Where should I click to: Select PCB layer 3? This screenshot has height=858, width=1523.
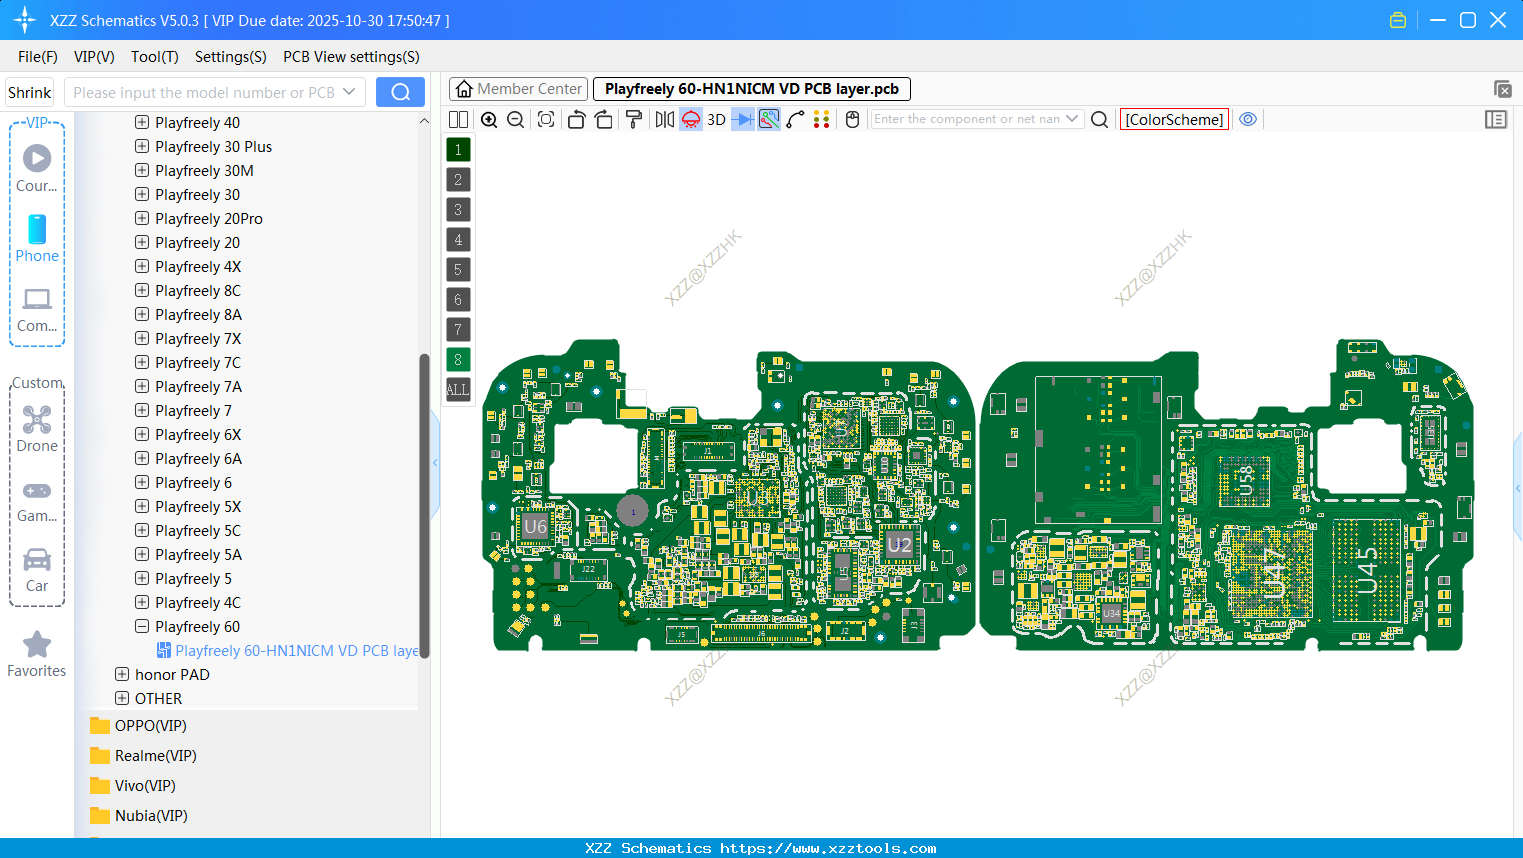pyautogui.click(x=457, y=209)
